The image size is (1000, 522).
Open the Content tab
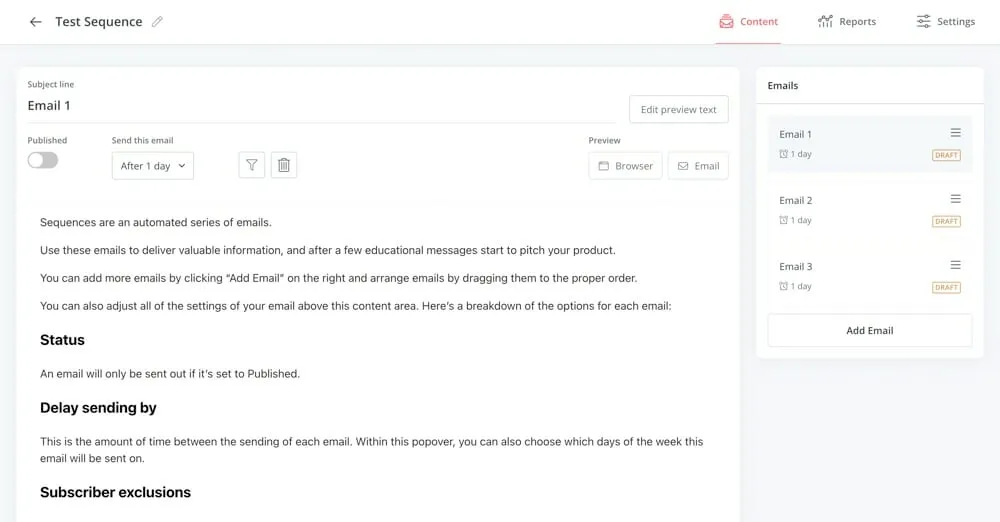(748, 22)
